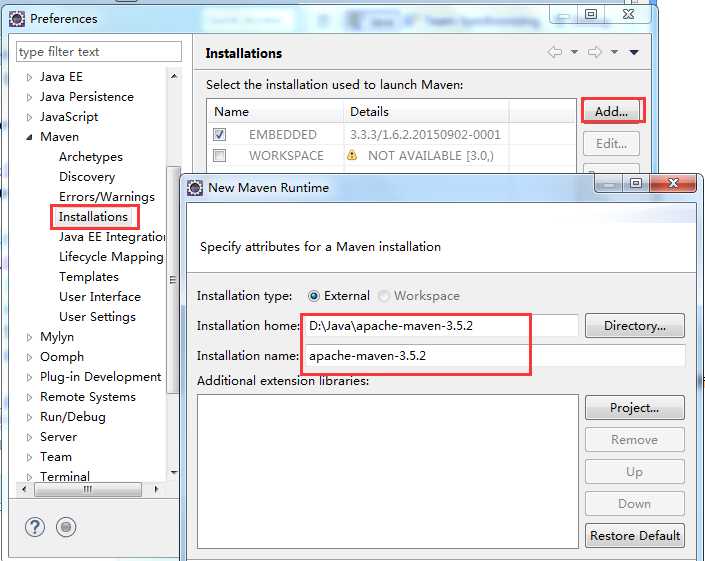705x561 pixels.
Task: Open the back-history dropdown arrow
Action: click(x=574, y=52)
